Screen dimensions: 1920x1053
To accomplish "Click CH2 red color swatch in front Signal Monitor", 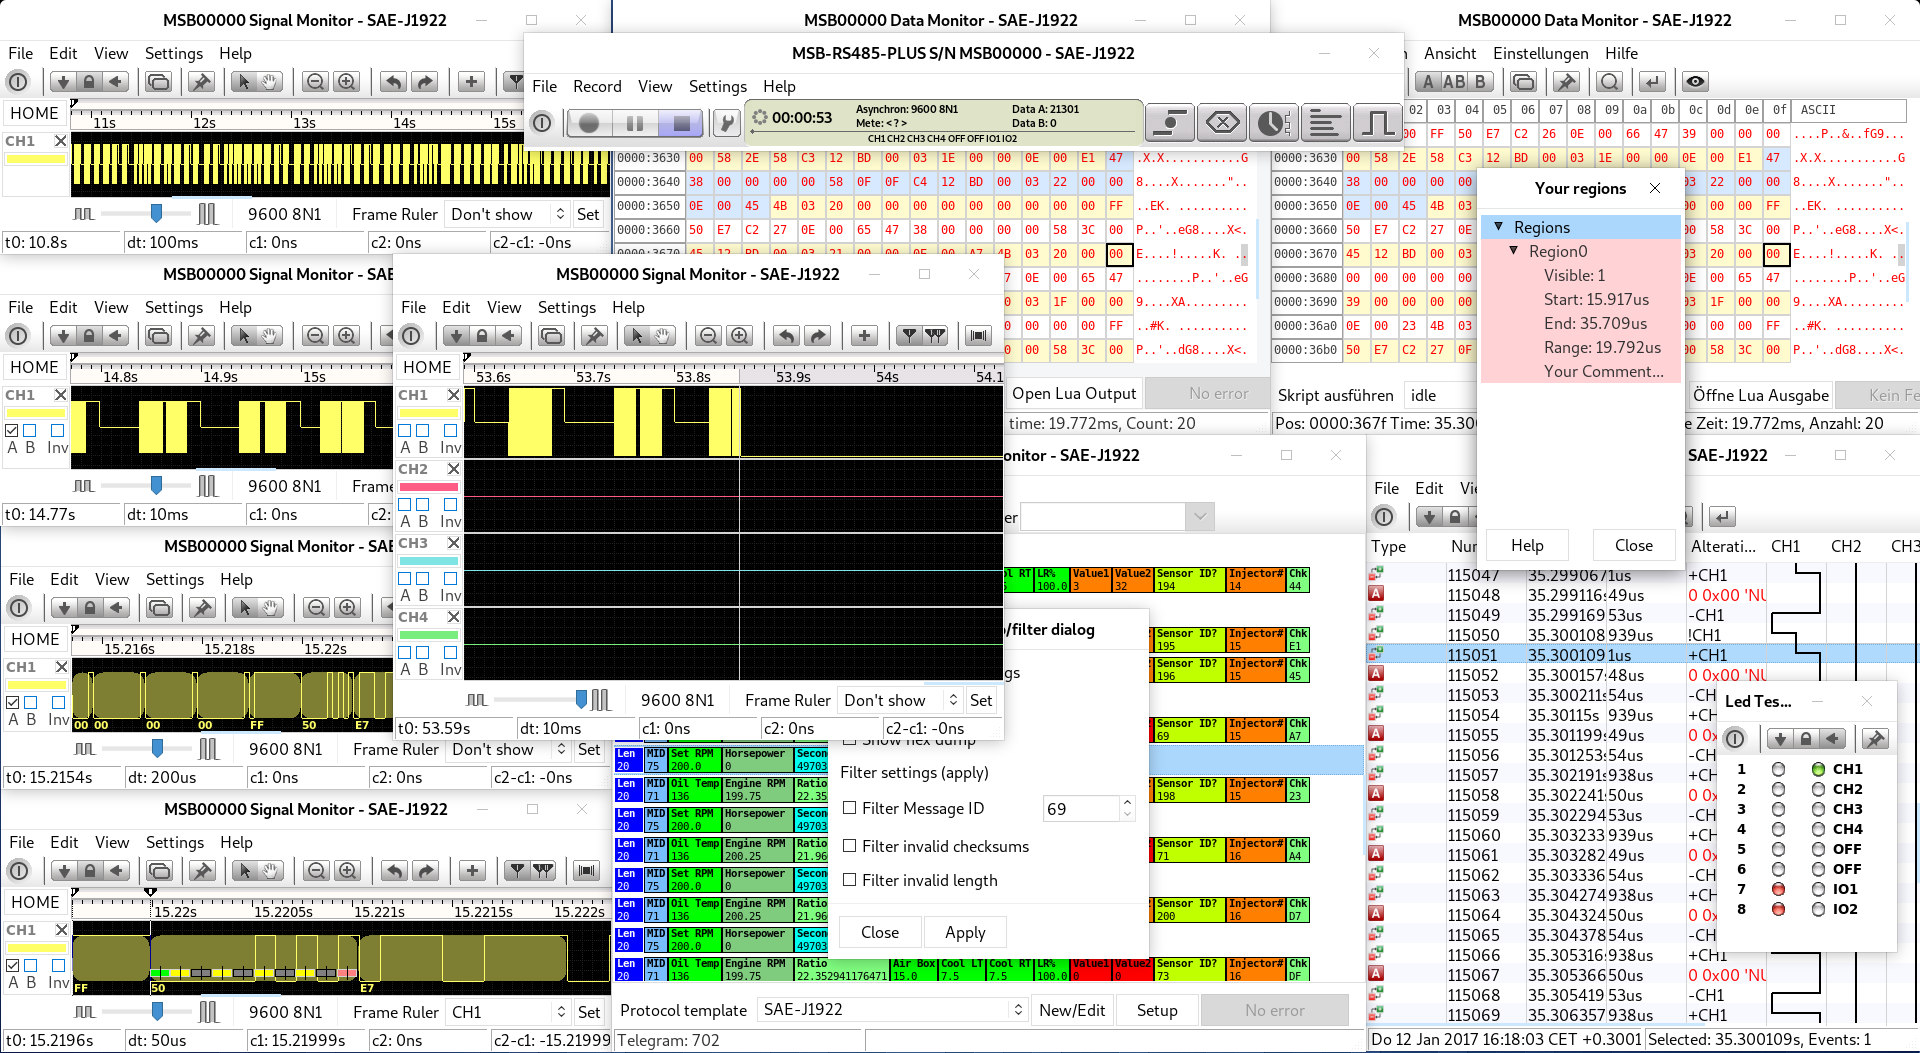I will (429, 487).
